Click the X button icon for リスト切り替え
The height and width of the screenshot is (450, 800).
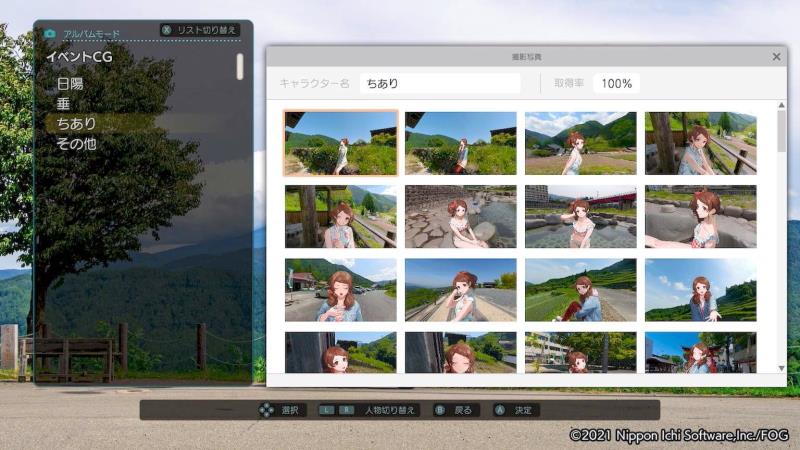pyautogui.click(x=166, y=30)
